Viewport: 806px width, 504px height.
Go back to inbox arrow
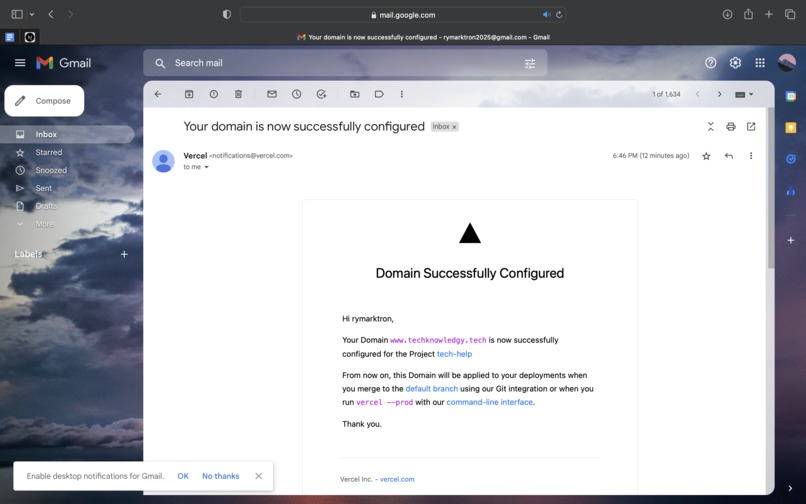(158, 94)
